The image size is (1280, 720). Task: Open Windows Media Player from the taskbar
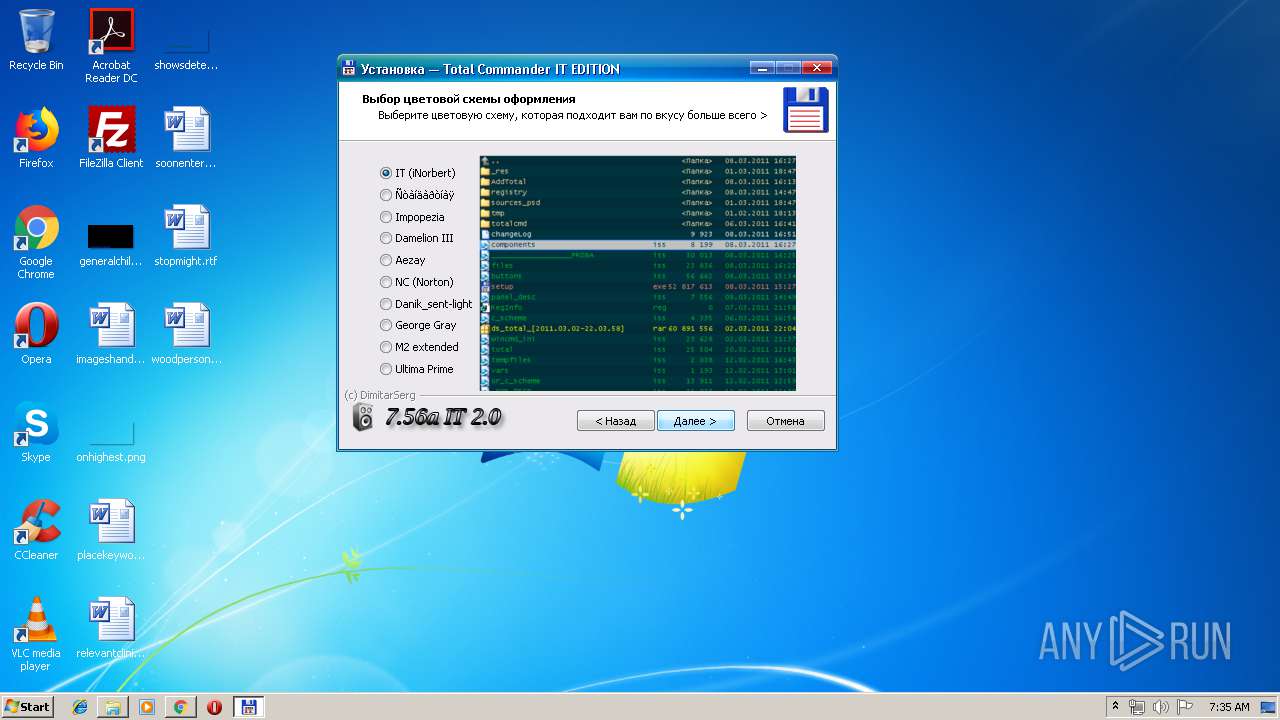click(147, 707)
